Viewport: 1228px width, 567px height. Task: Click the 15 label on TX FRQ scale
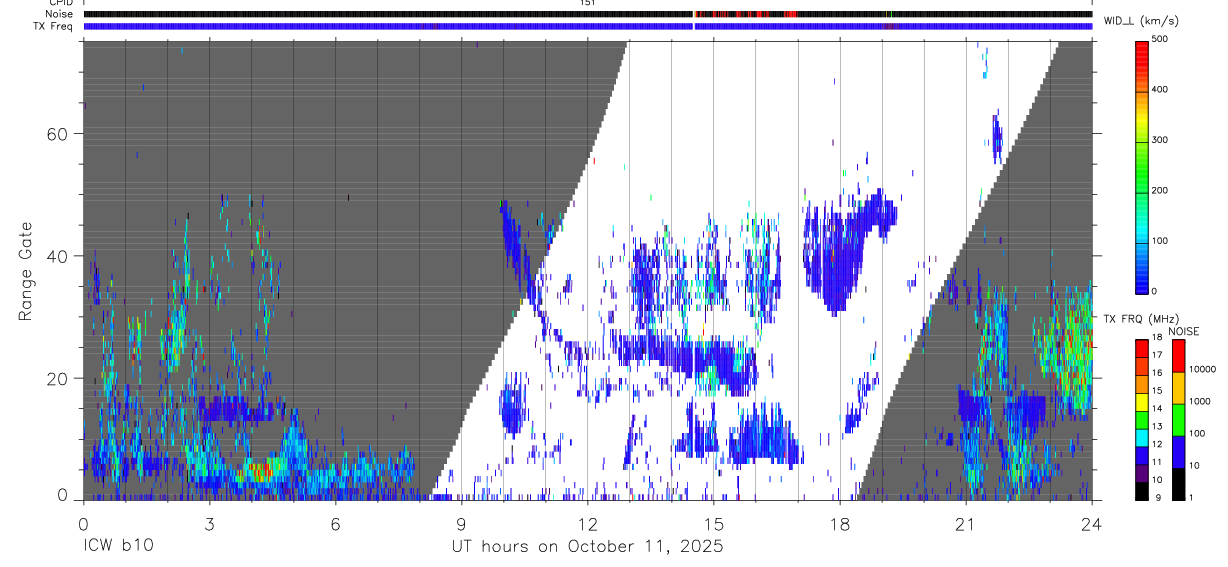click(1156, 391)
